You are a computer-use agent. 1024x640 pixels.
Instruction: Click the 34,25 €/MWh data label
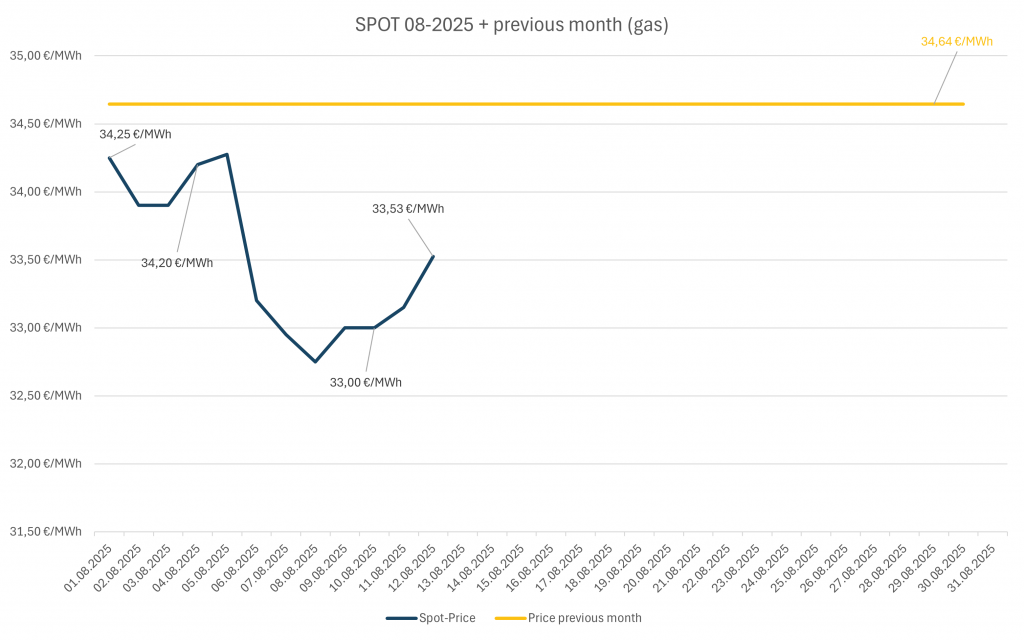tap(135, 133)
